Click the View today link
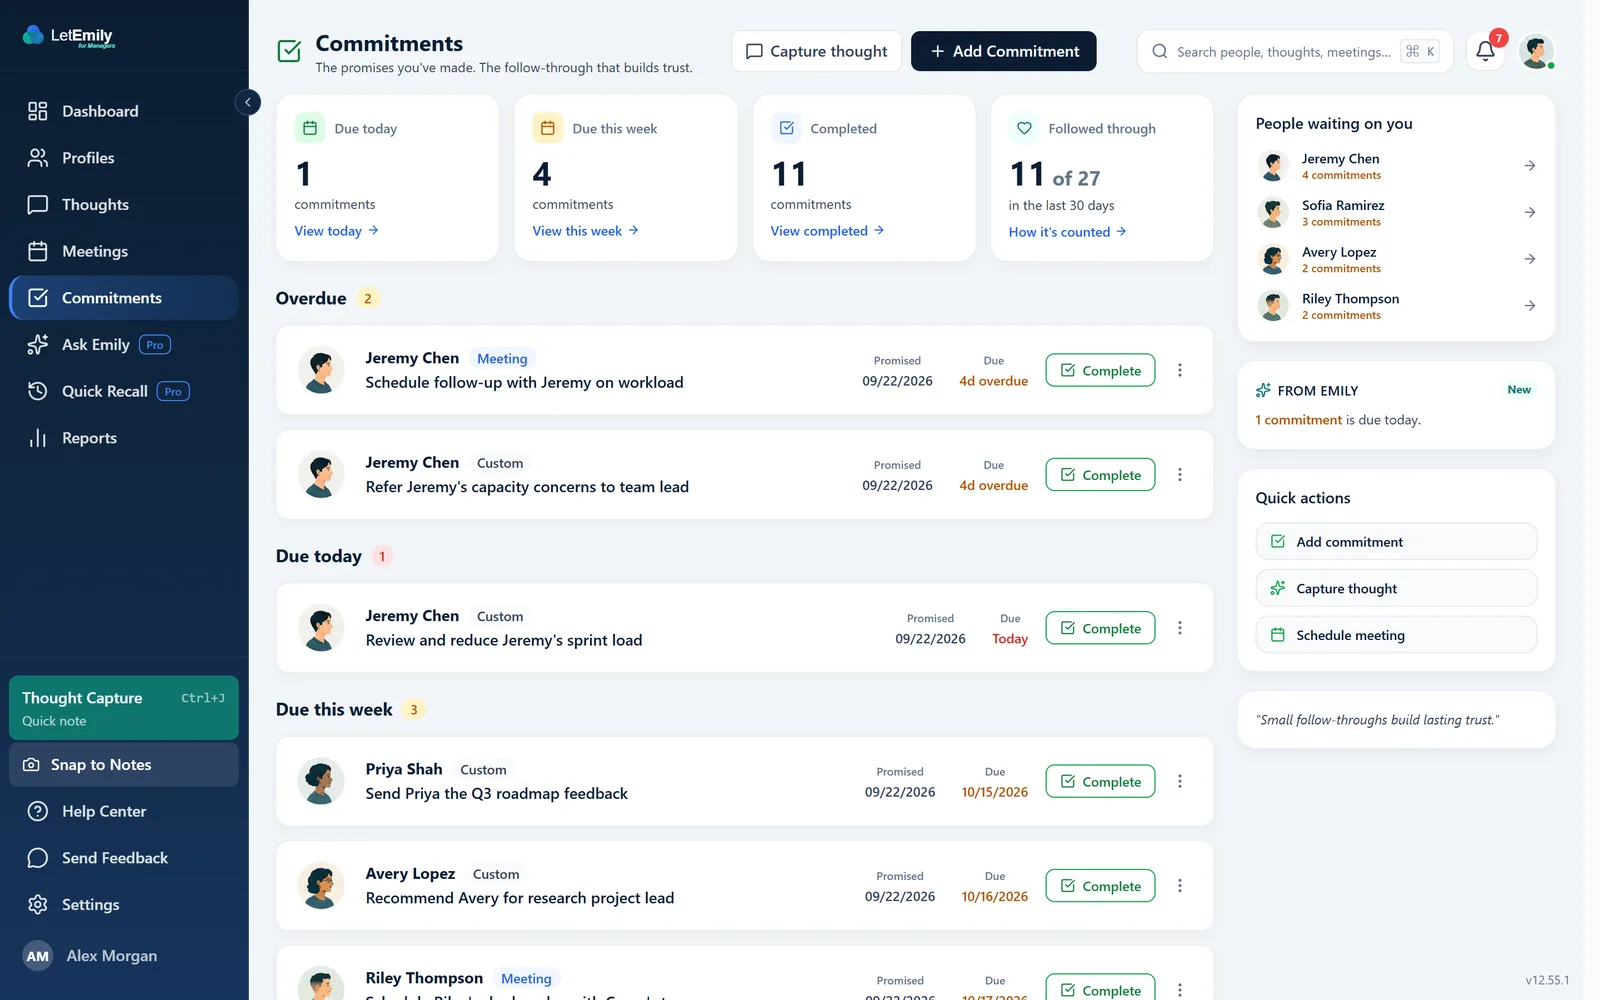The image size is (1600, 1000). pyautogui.click(x=336, y=231)
